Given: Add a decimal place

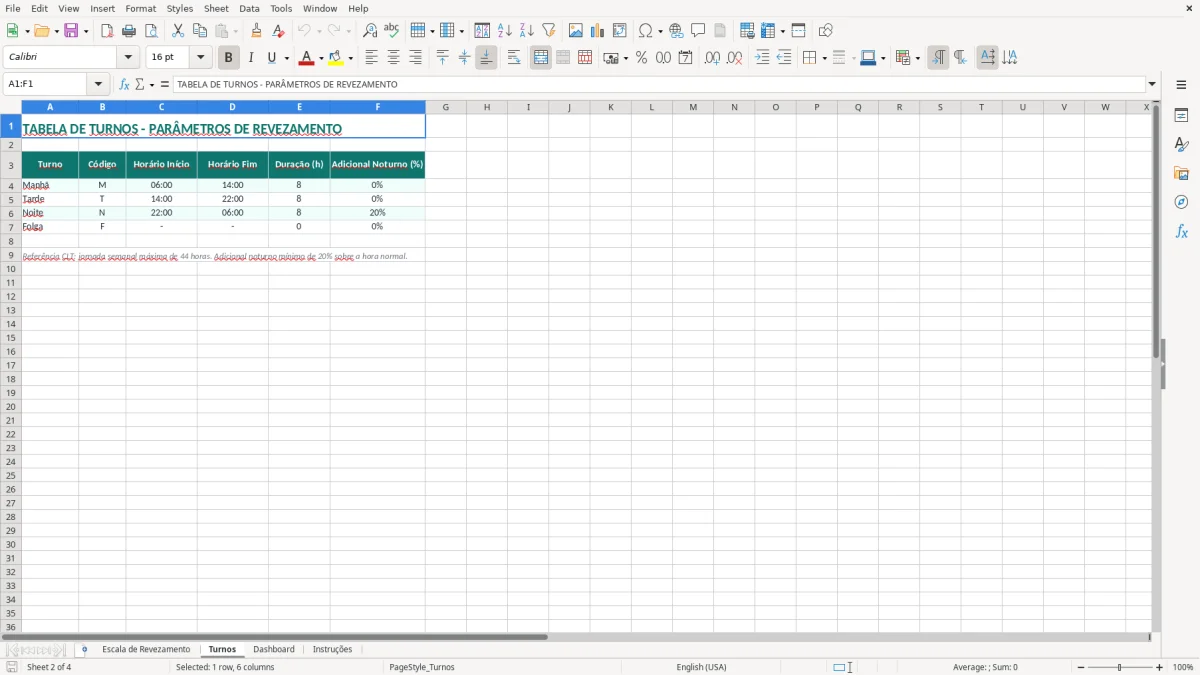Looking at the screenshot, I should pyautogui.click(x=712, y=58).
